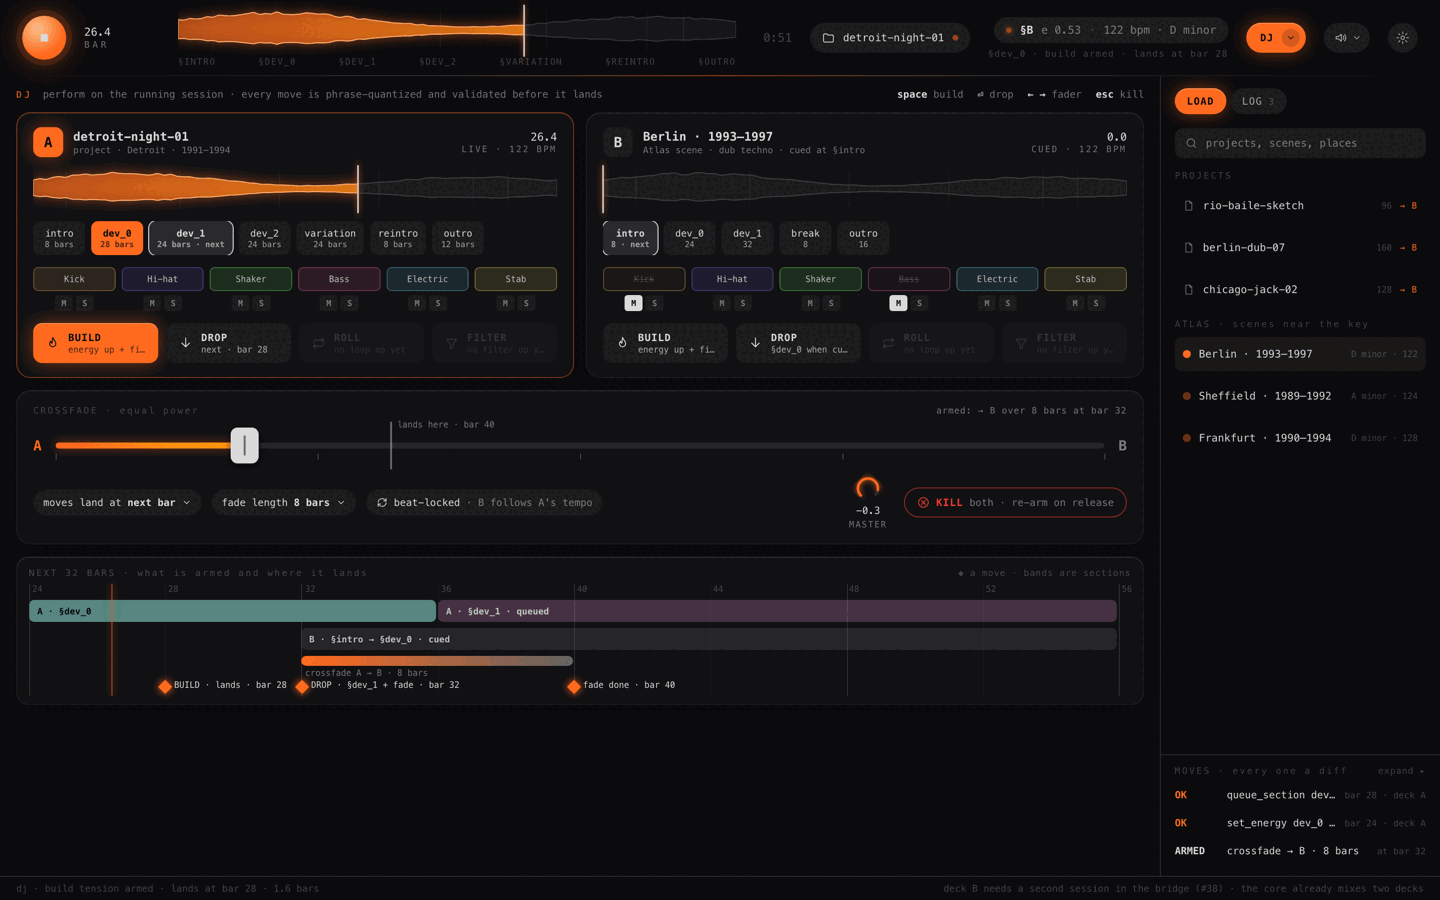Click the crossfader handle

(x=244, y=446)
